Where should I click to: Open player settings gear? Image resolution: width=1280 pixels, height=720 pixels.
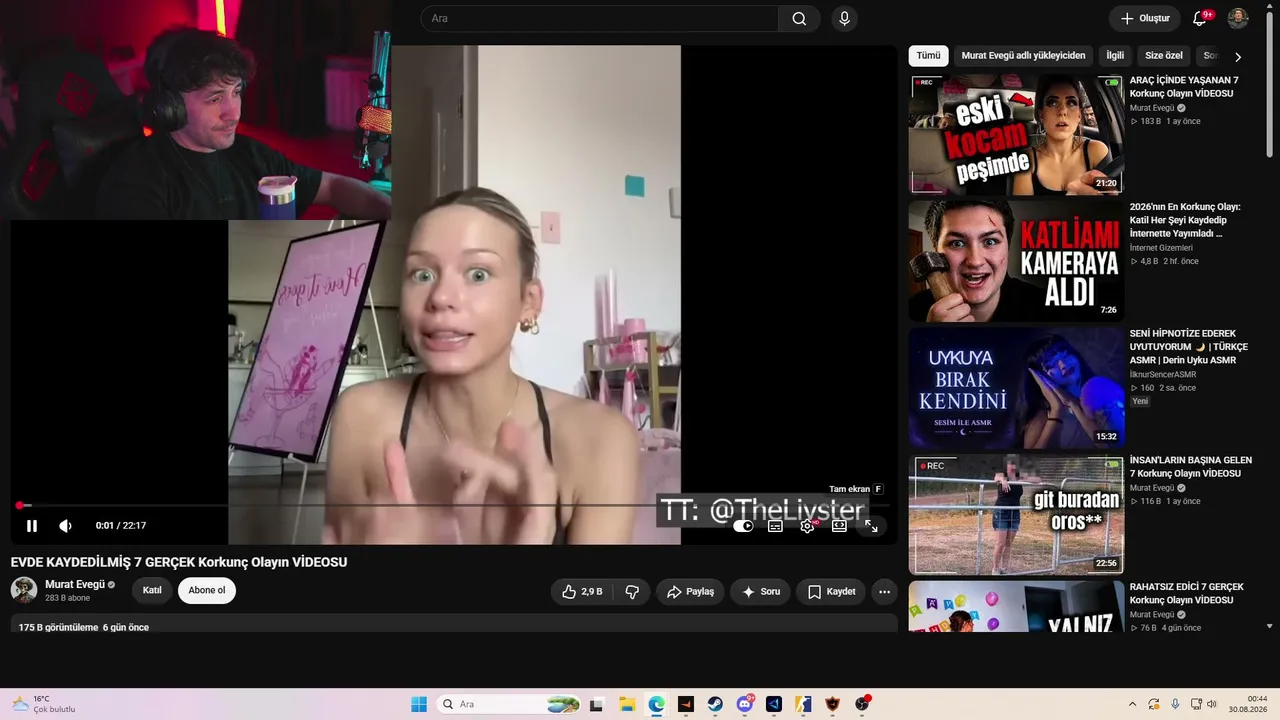click(x=807, y=526)
